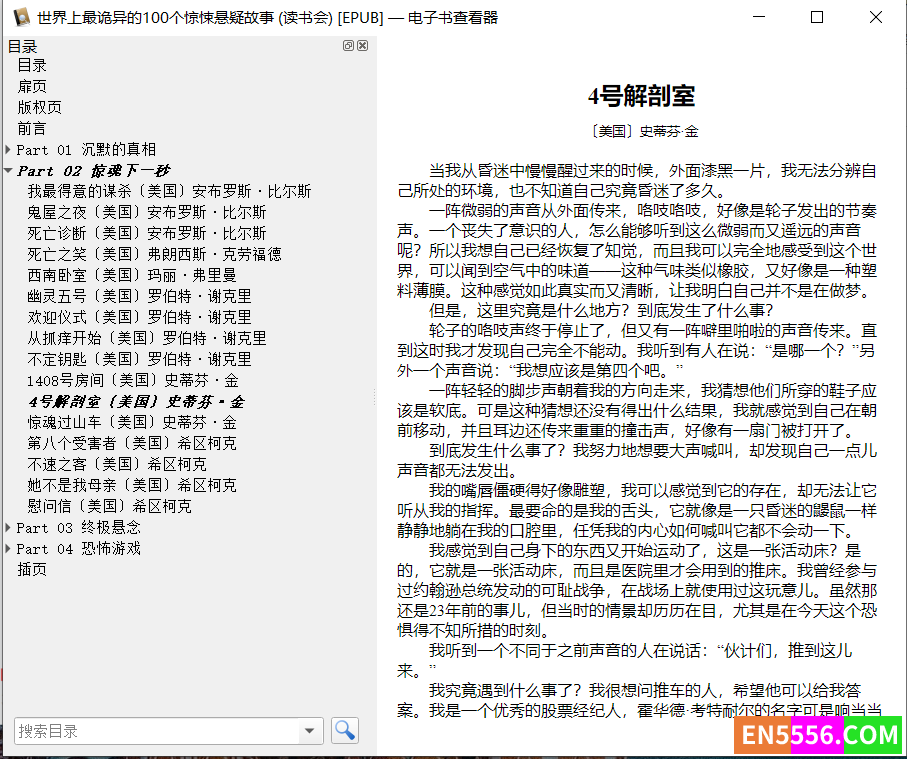Viewport: 907px width, 759px height.
Task: Open chapter 慰问信
Action: pos(109,506)
